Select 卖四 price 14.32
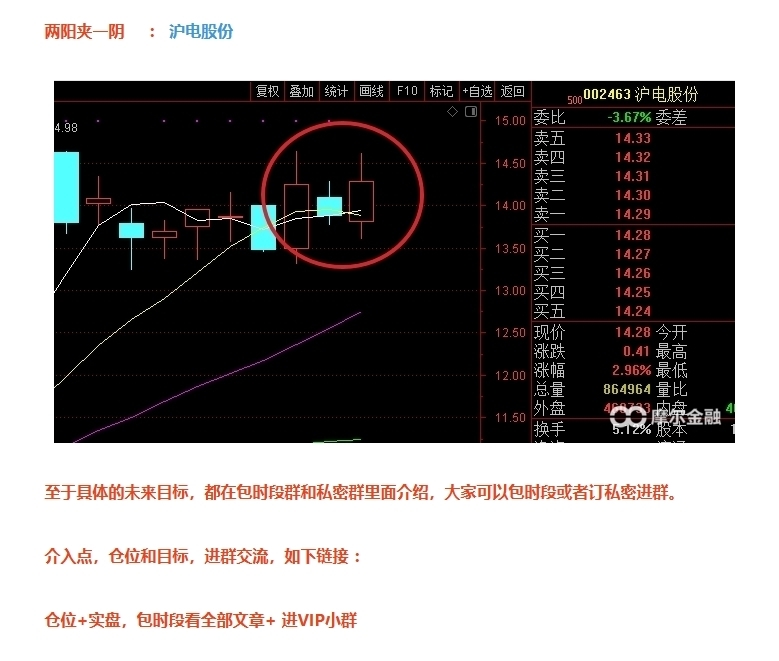Image resolution: width=779 pixels, height=661 pixels. coord(632,158)
